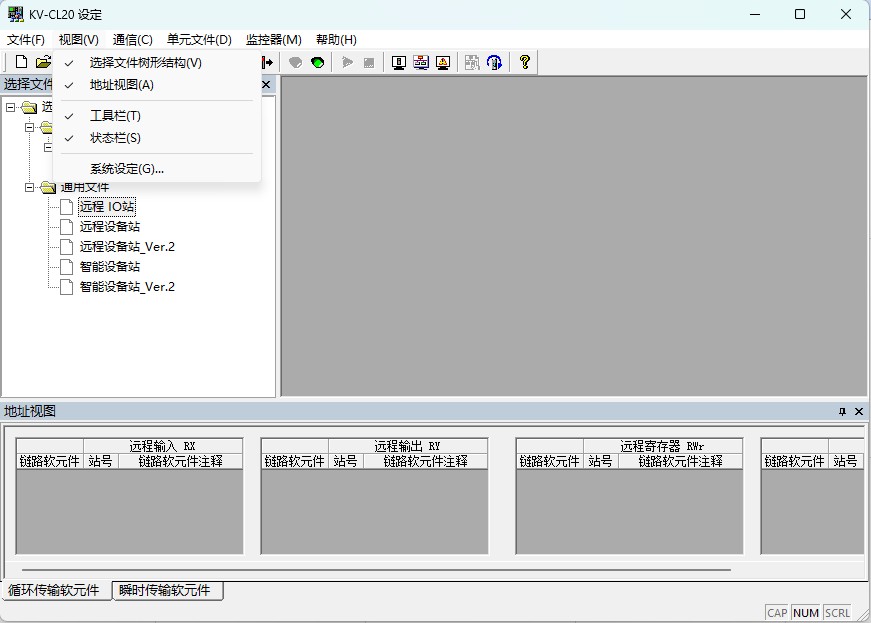
Task: Collapse the root folder in file tree
Action: 10,107
